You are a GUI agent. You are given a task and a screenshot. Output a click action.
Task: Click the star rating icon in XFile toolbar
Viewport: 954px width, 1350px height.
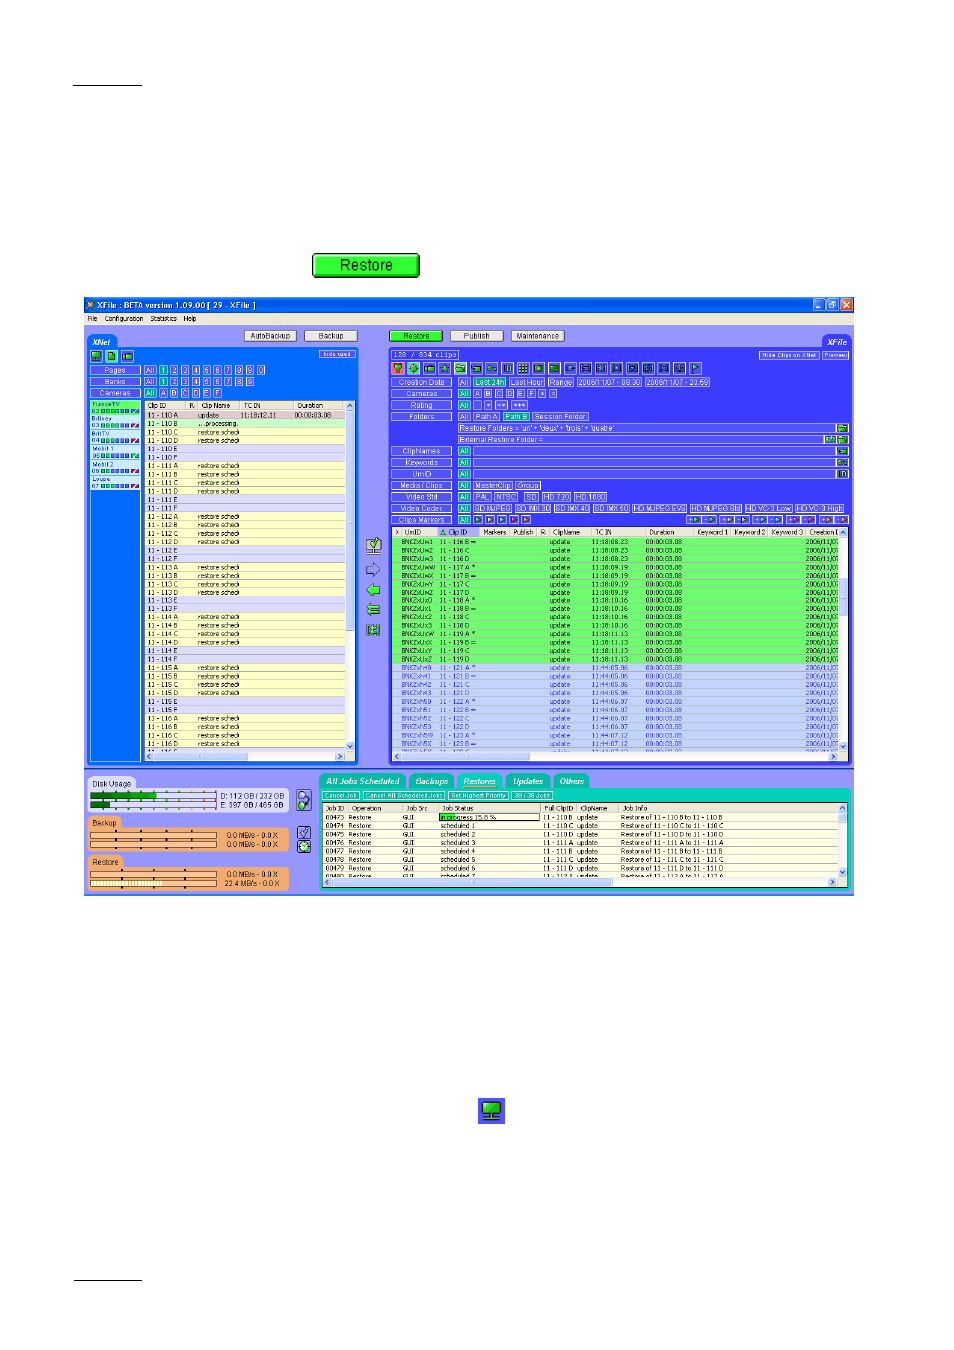click(445, 368)
